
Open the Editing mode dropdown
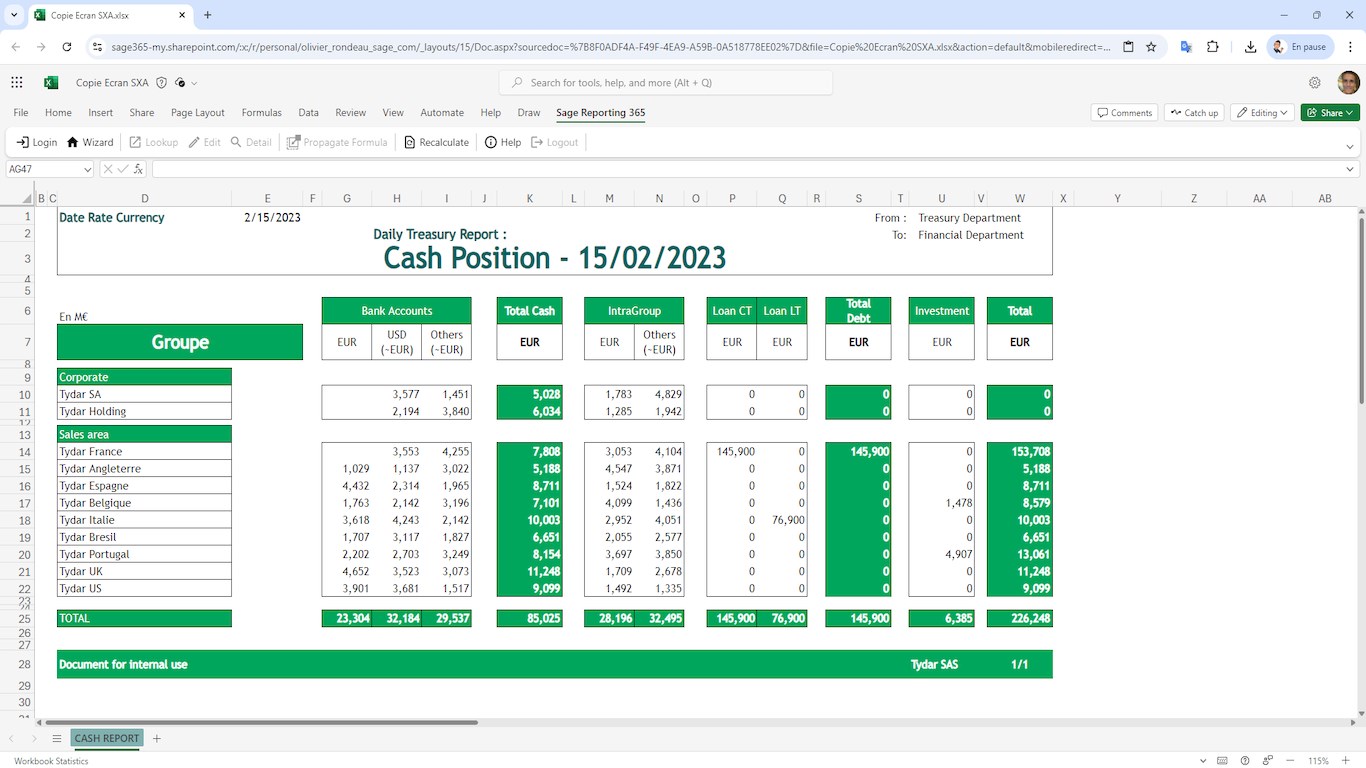click(x=1262, y=113)
